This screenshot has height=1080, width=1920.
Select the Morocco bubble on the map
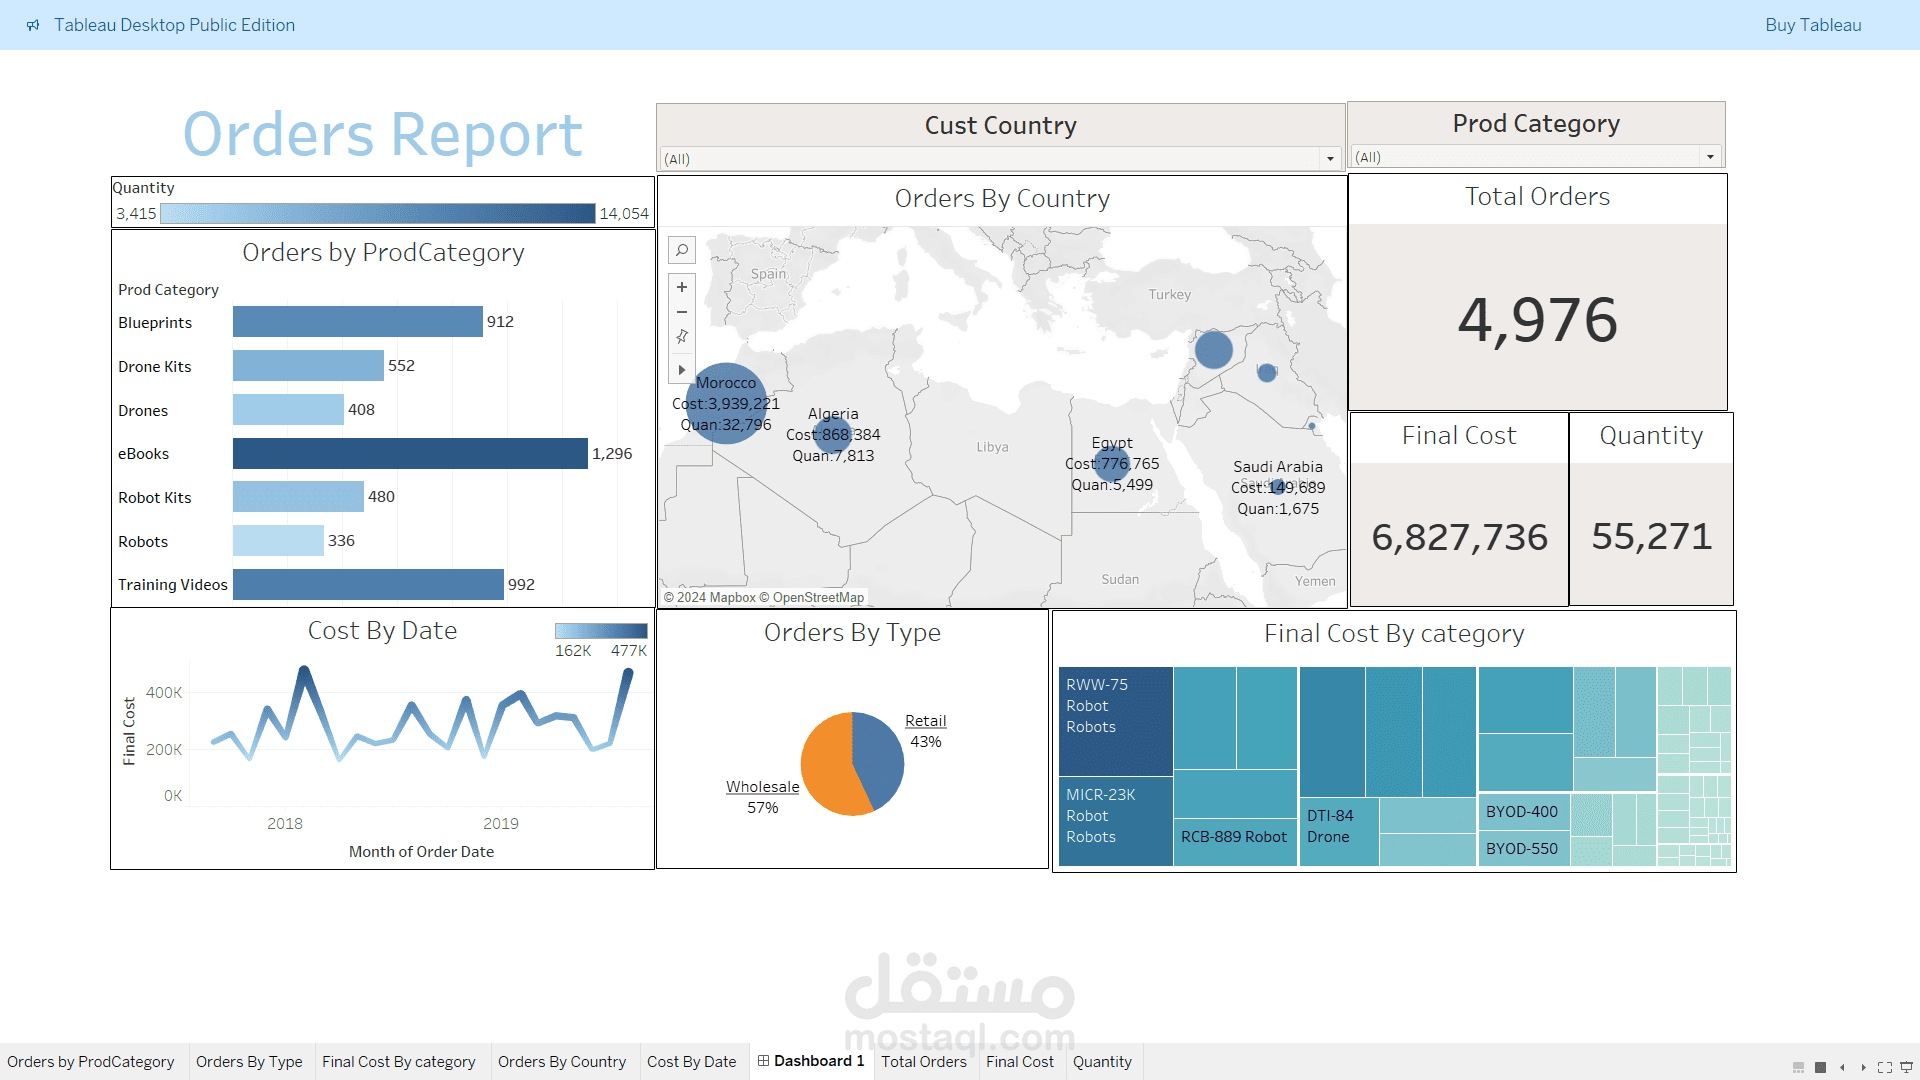click(x=727, y=401)
